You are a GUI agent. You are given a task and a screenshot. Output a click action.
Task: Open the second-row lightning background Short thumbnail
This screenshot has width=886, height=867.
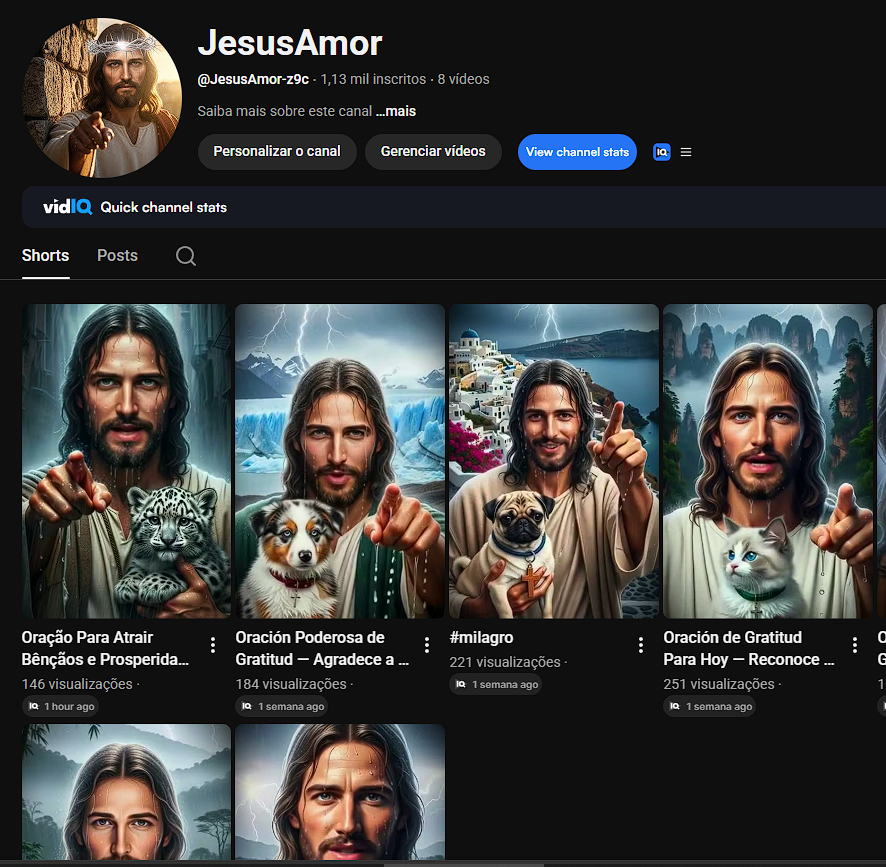(340, 792)
